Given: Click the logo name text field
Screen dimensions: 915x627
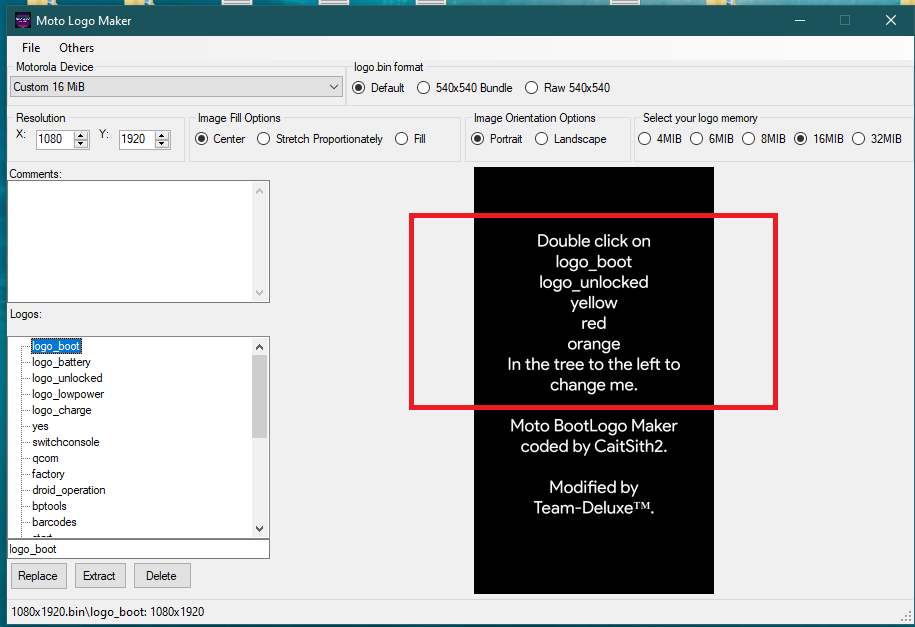Looking at the screenshot, I should click(x=138, y=549).
